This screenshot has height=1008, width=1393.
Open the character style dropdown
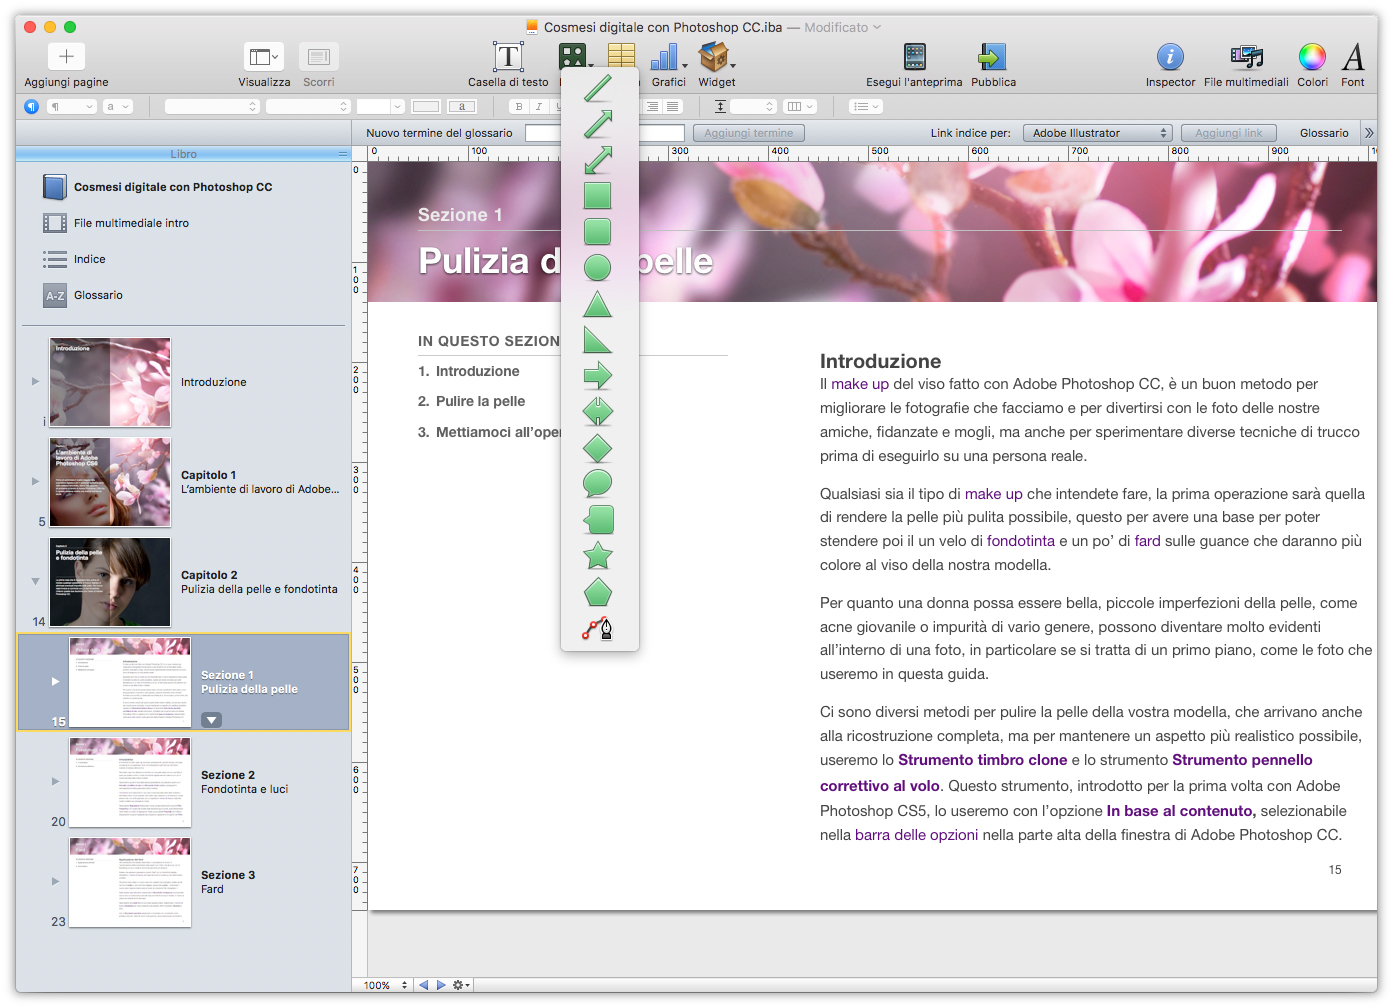(x=117, y=106)
